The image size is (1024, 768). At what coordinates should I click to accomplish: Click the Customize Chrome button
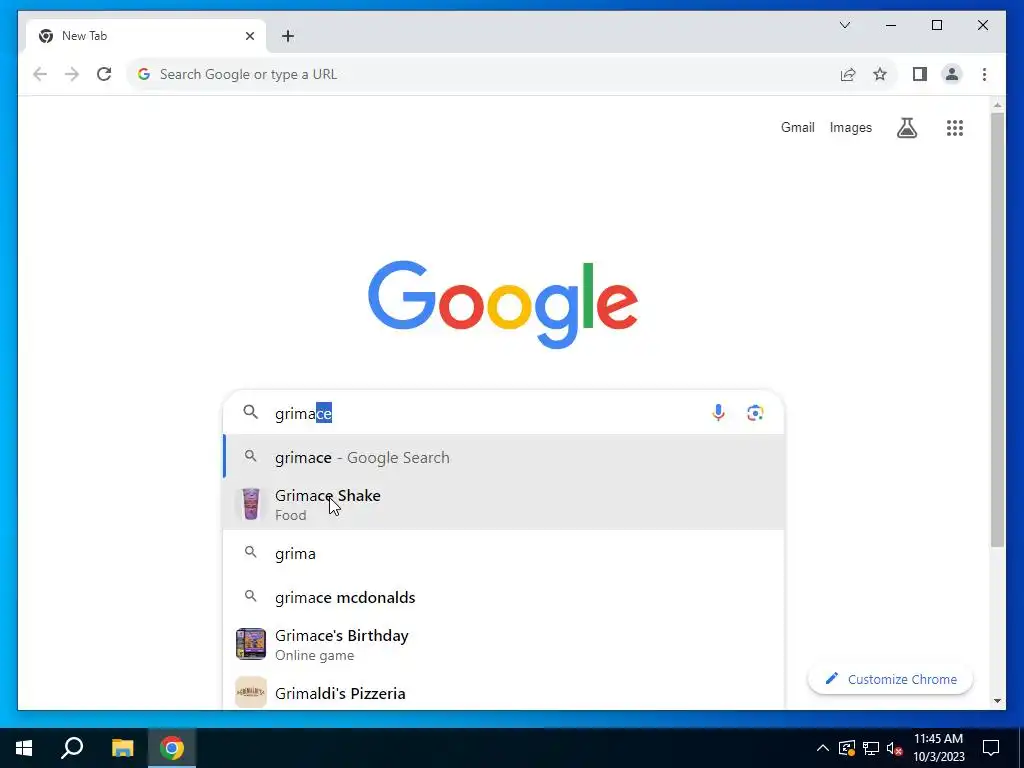[890, 679]
